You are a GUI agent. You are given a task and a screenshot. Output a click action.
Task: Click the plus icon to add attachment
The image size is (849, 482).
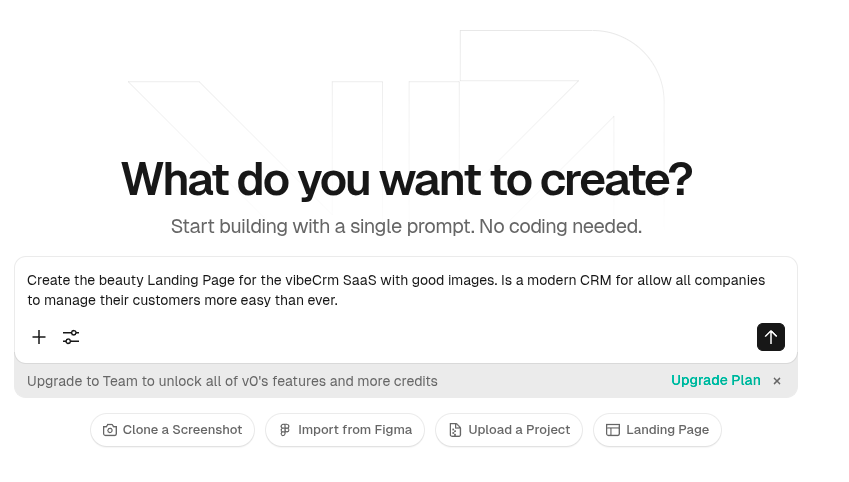[x=39, y=337]
